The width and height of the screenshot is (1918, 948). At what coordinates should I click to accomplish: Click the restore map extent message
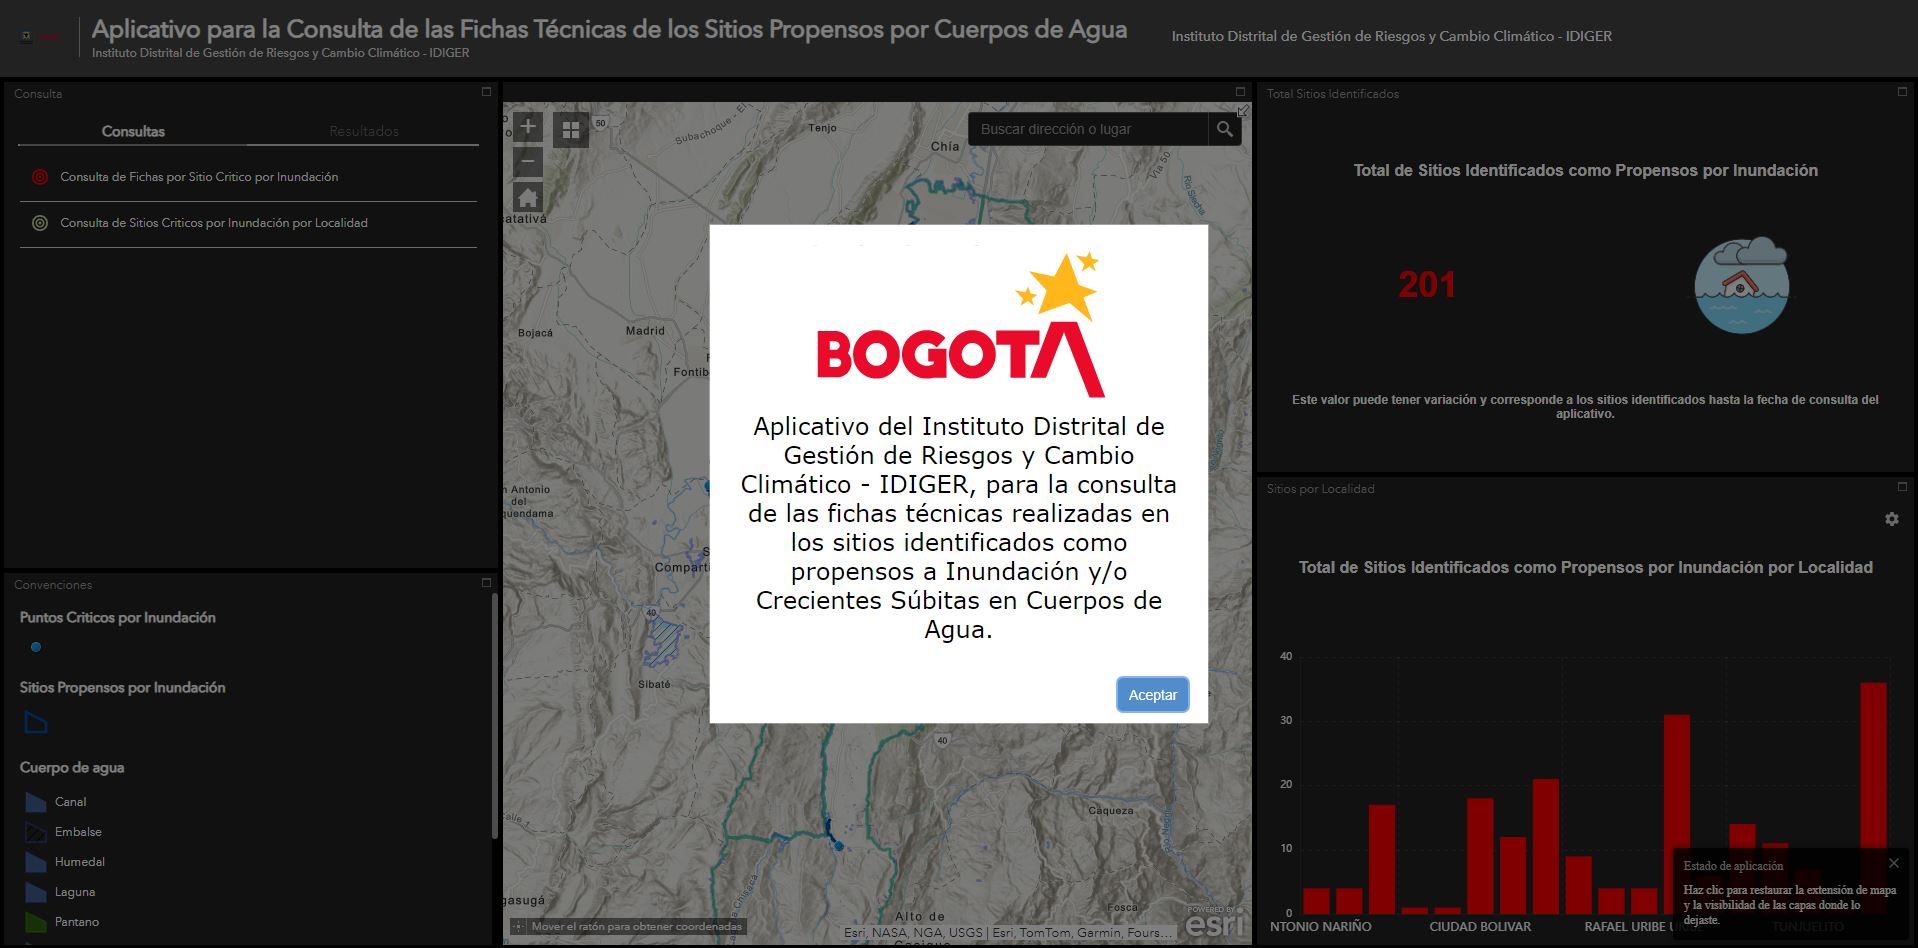(1789, 905)
